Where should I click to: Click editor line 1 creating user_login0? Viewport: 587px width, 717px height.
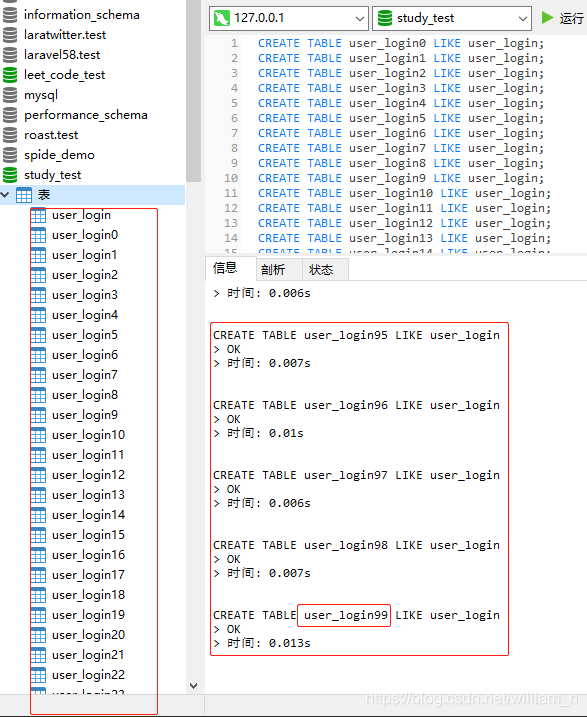(401, 43)
